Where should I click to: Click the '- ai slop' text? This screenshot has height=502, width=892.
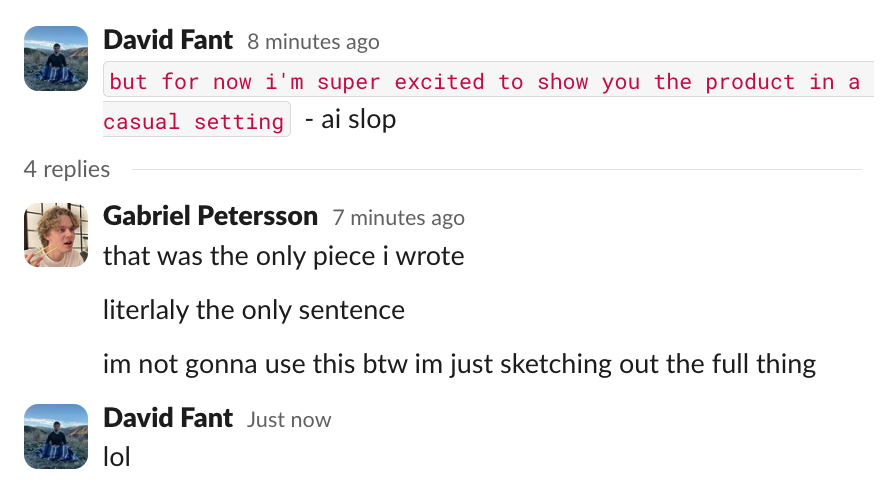pos(350,120)
